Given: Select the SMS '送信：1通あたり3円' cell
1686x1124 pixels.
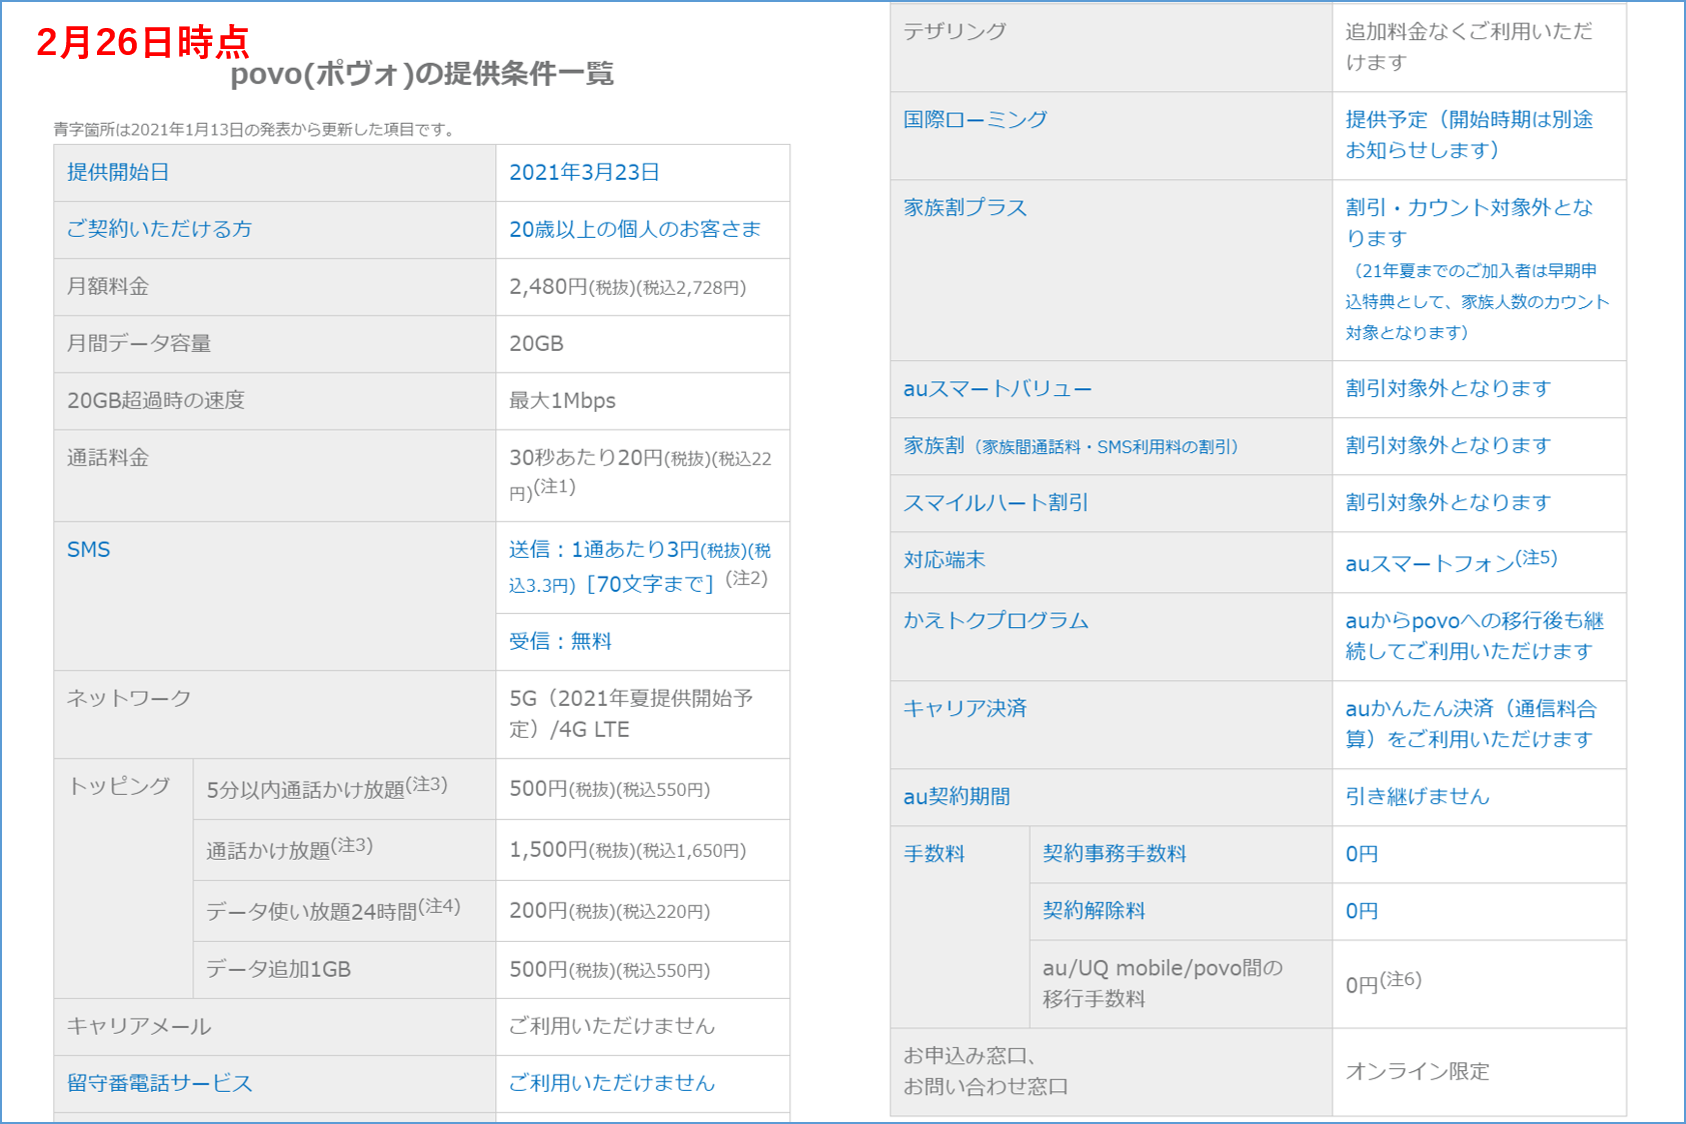Looking at the screenshot, I should [x=640, y=566].
